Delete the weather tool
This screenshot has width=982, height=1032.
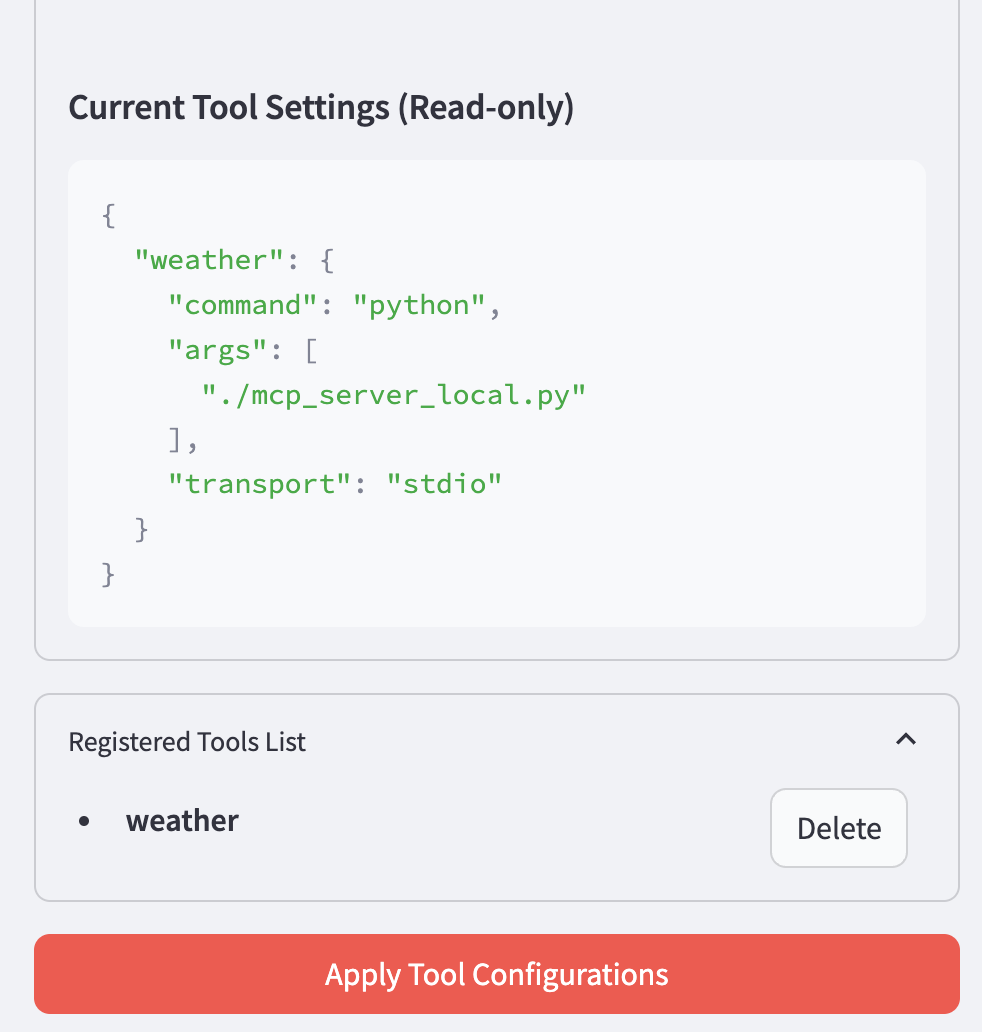tap(838, 827)
